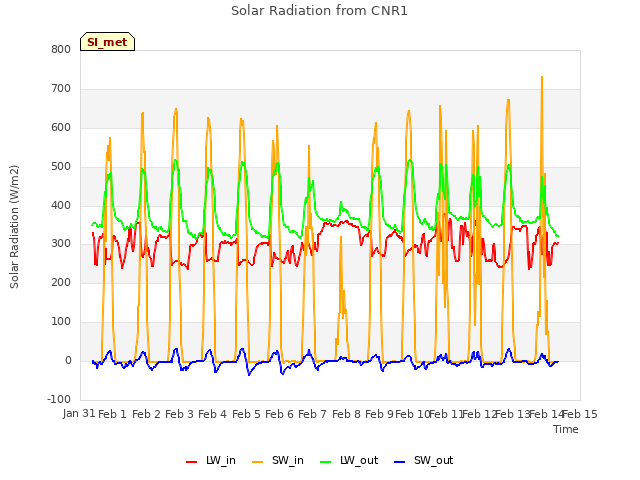Click the Feb 10 x-axis label
This screenshot has height=480, width=640.
point(413,414)
